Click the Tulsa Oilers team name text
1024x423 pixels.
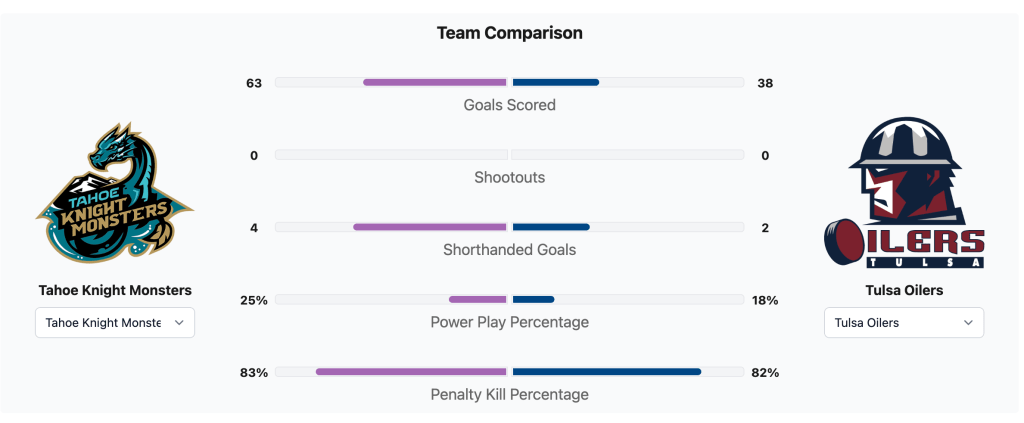pos(904,291)
